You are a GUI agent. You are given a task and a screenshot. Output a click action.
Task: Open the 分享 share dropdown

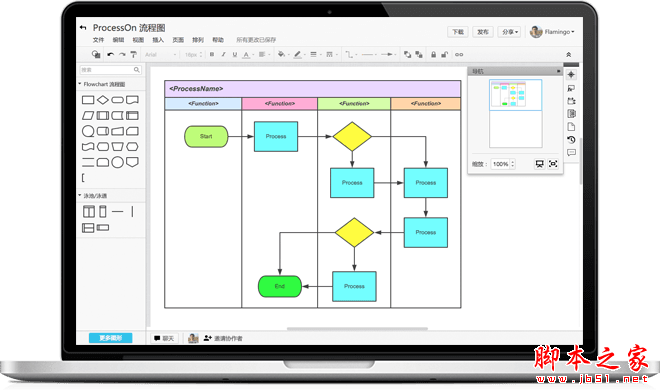pyautogui.click(x=510, y=32)
